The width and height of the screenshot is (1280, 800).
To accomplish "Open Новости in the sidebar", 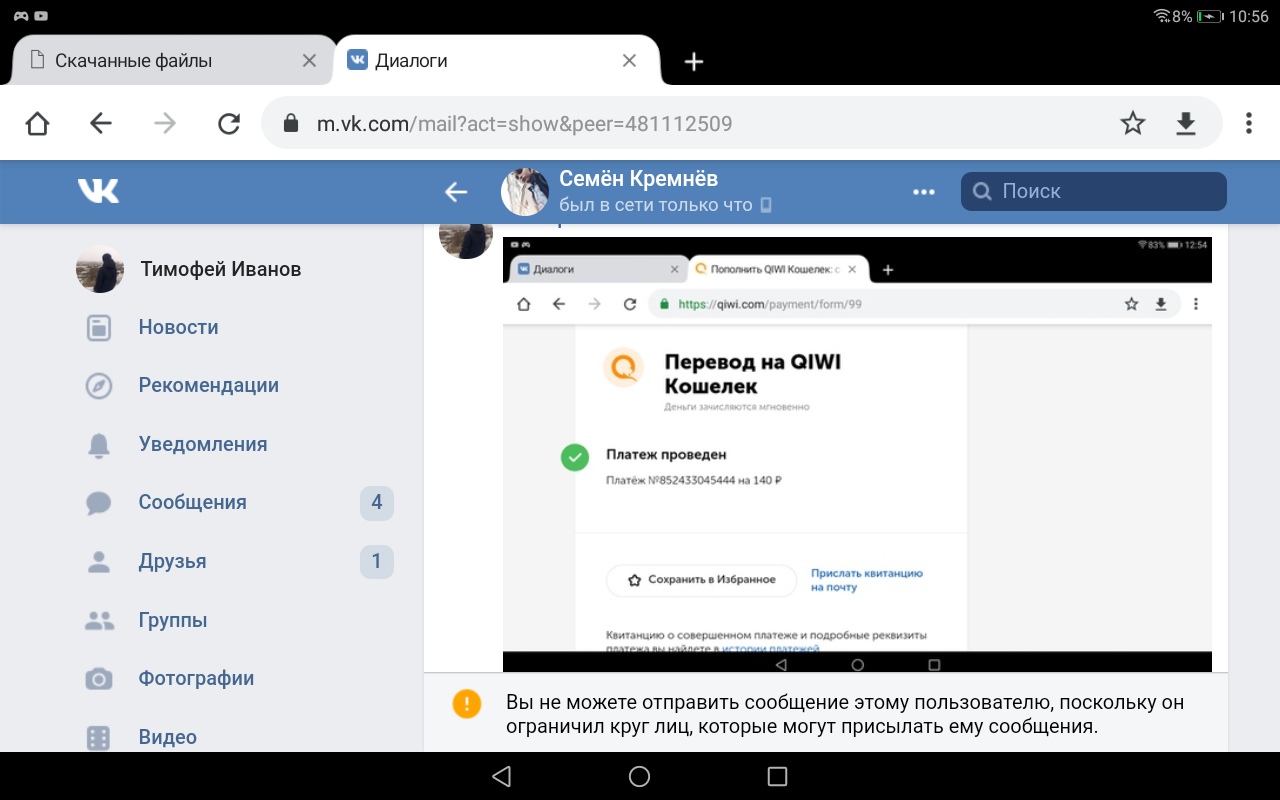I will pos(178,327).
